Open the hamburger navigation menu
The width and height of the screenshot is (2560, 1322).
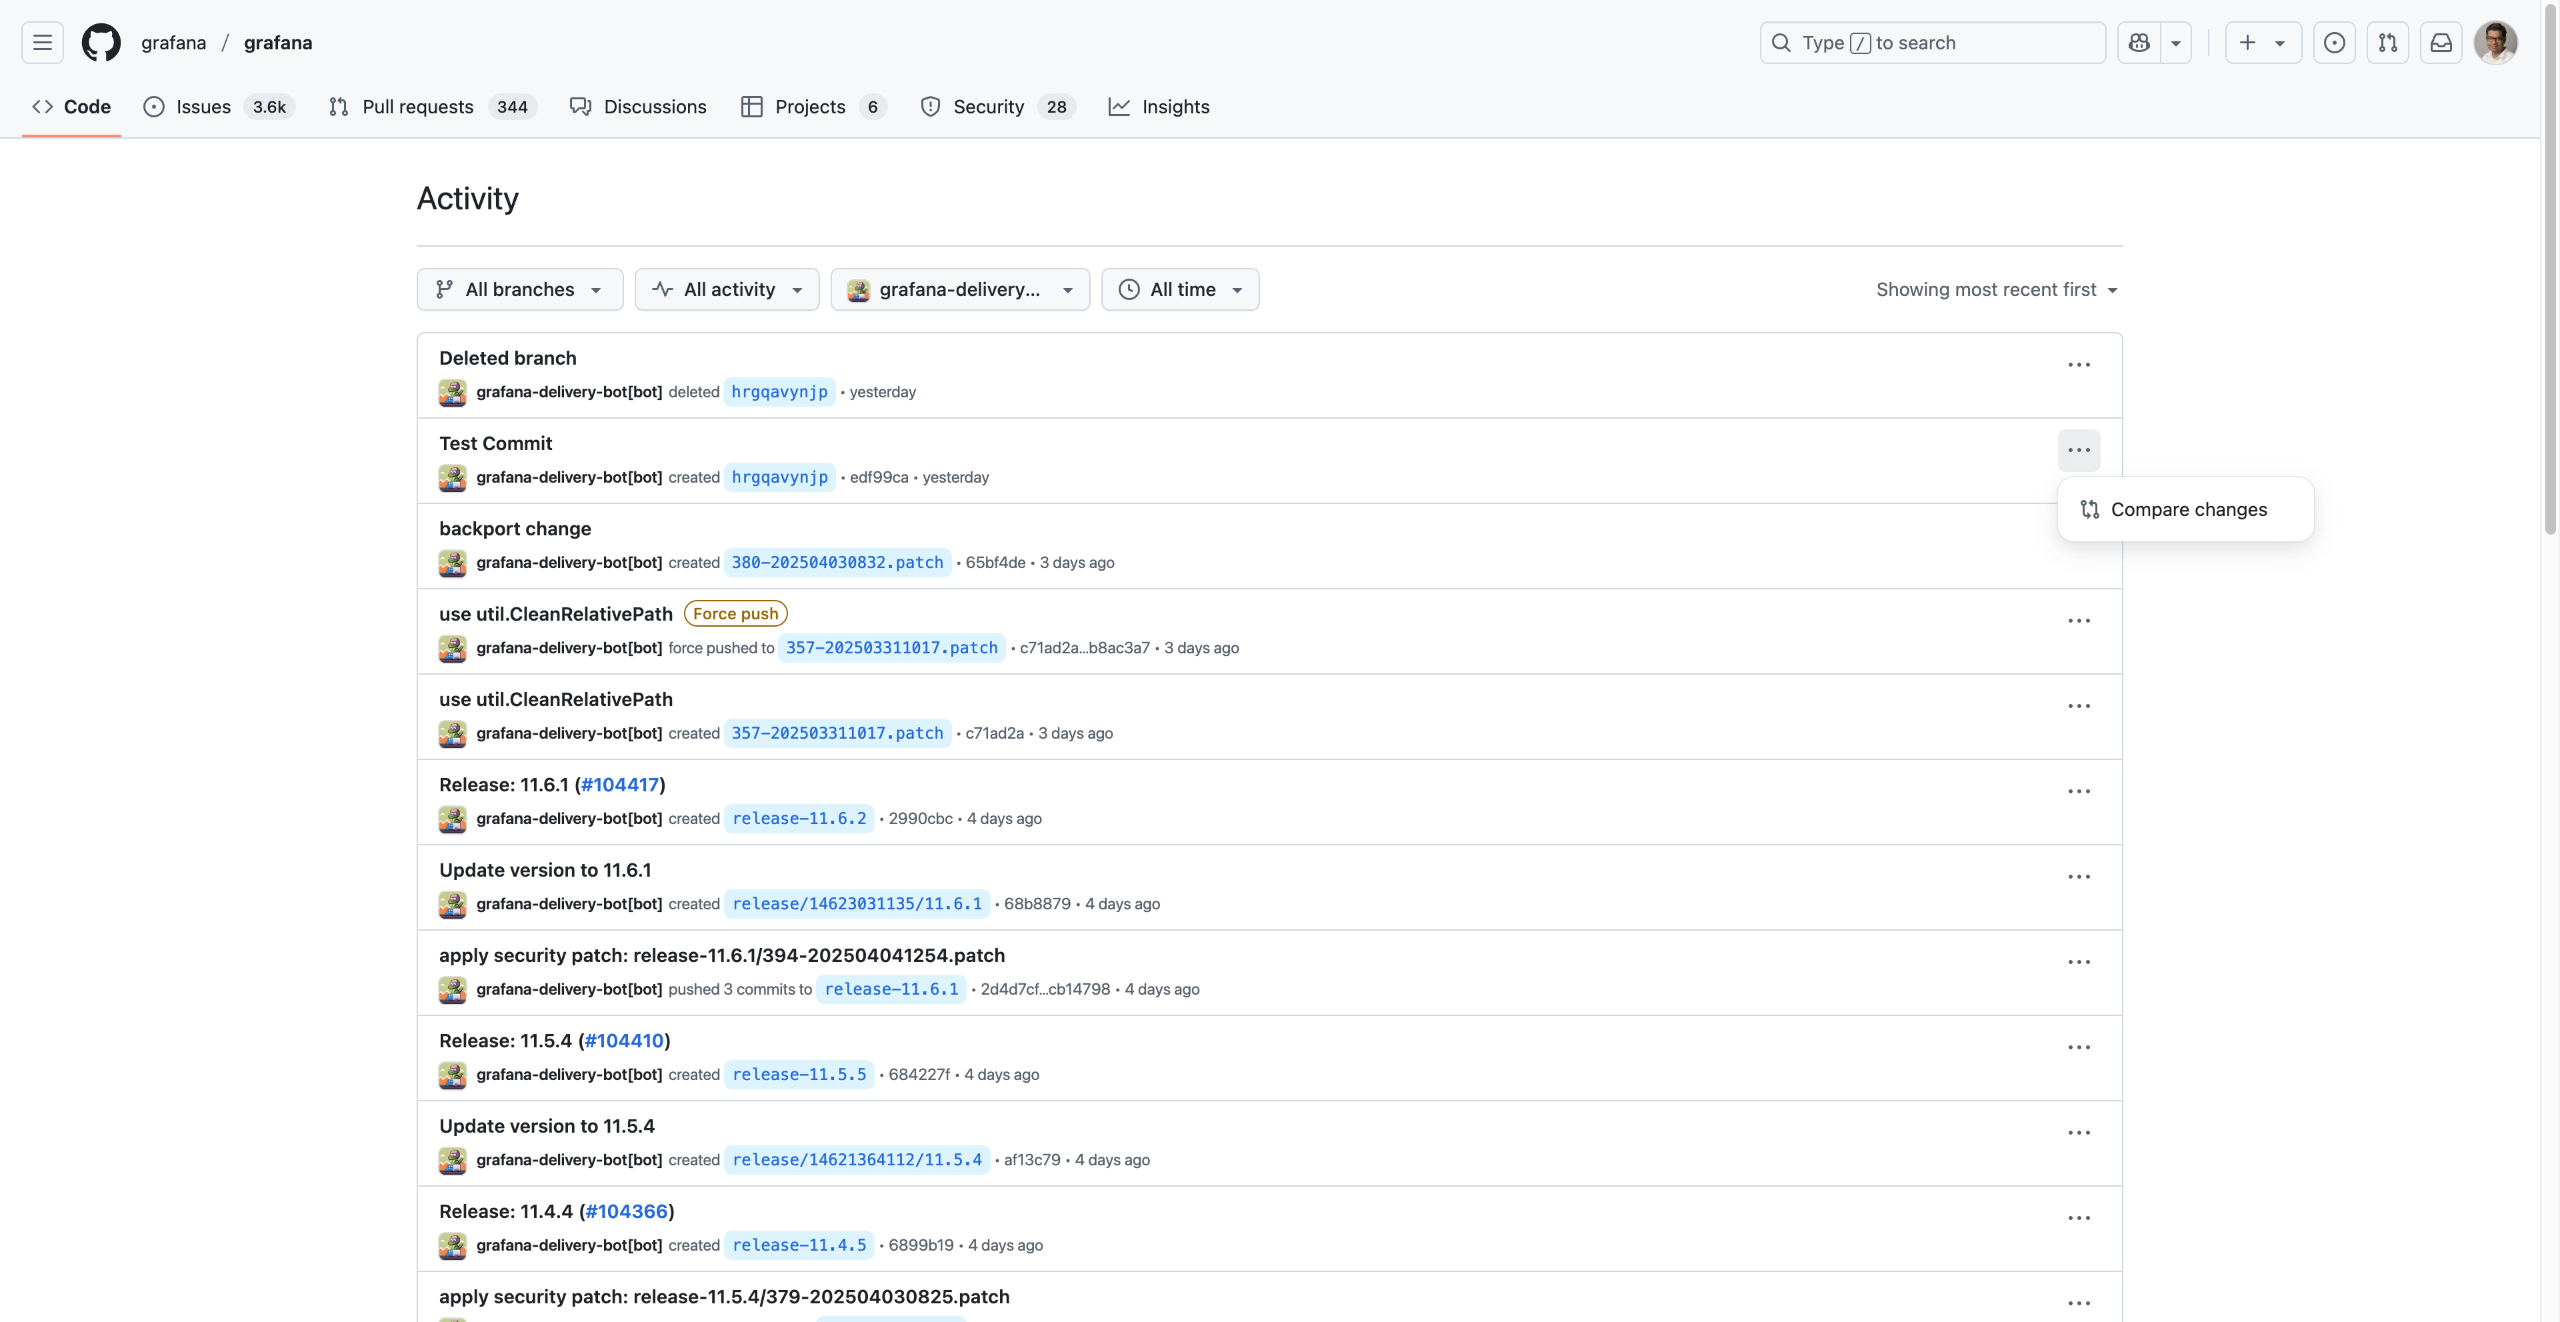[x=42, y=43]
